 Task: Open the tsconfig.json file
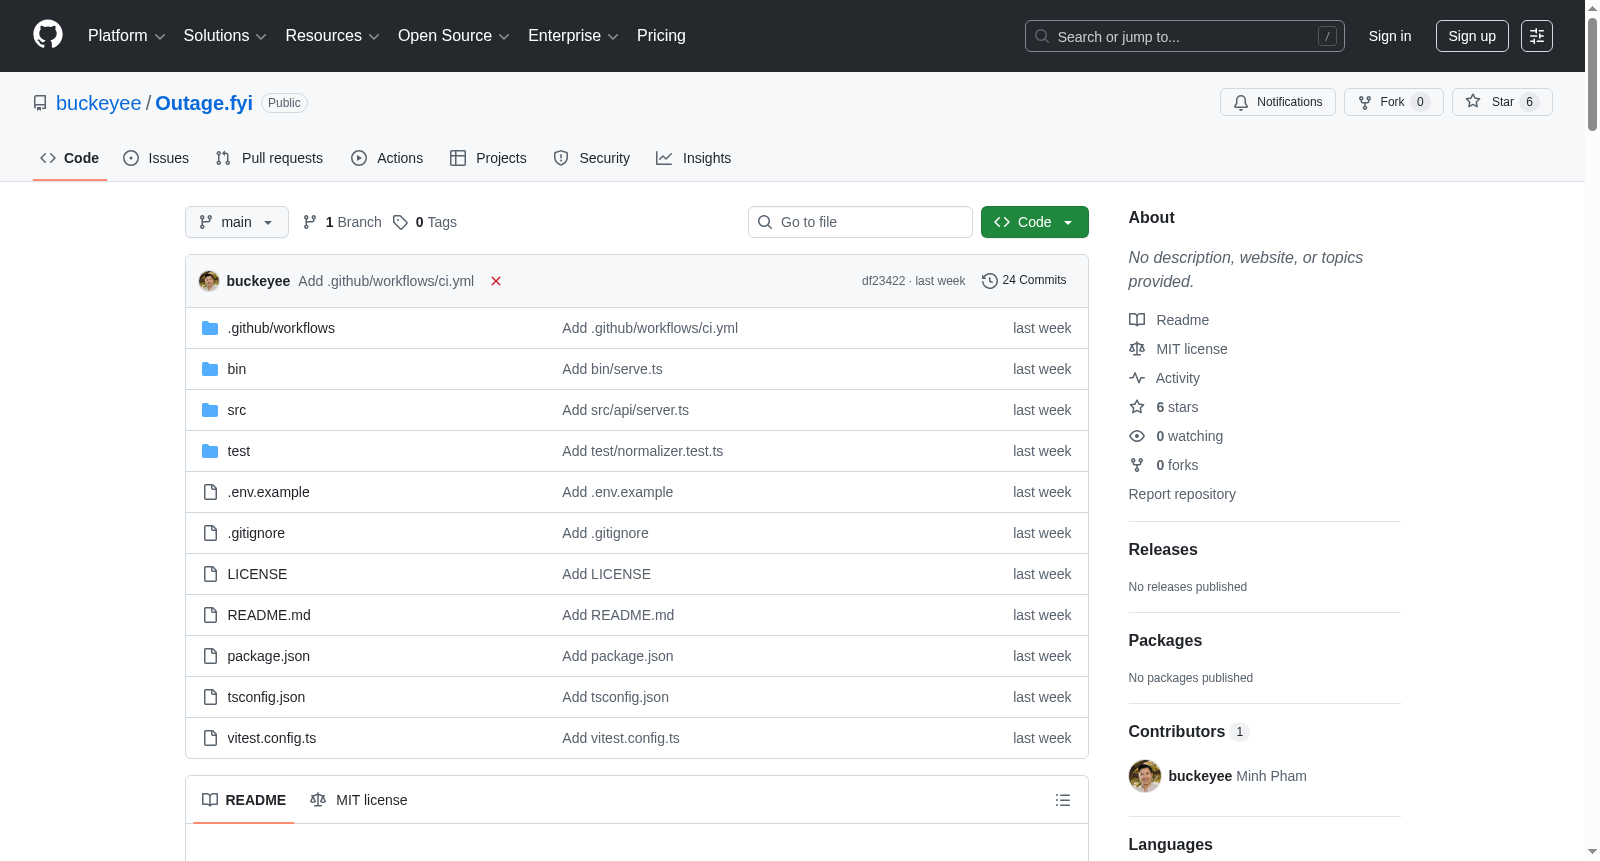pyautogui.click(x=266, y=697)
